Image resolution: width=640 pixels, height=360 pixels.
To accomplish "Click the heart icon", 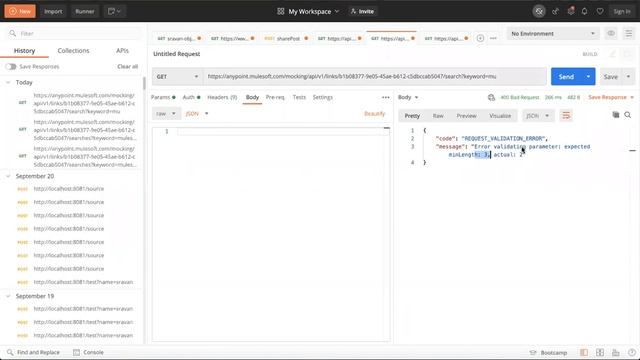I will (600, 11).
